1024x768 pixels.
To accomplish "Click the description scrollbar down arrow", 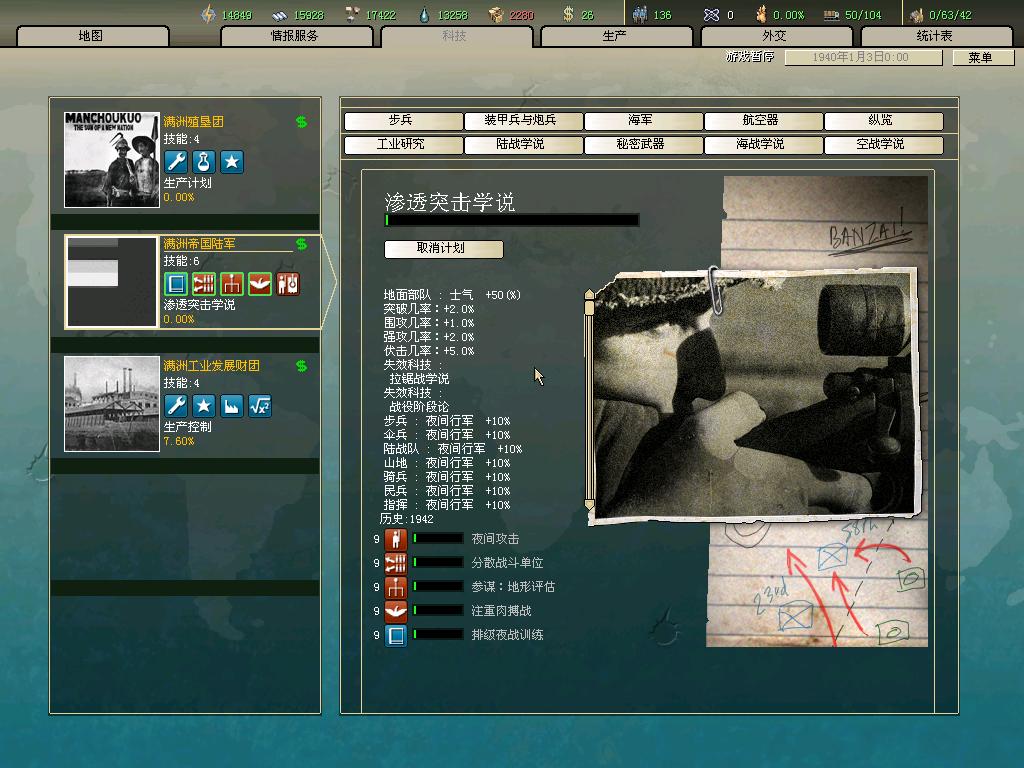I will (x=589, y=505).
